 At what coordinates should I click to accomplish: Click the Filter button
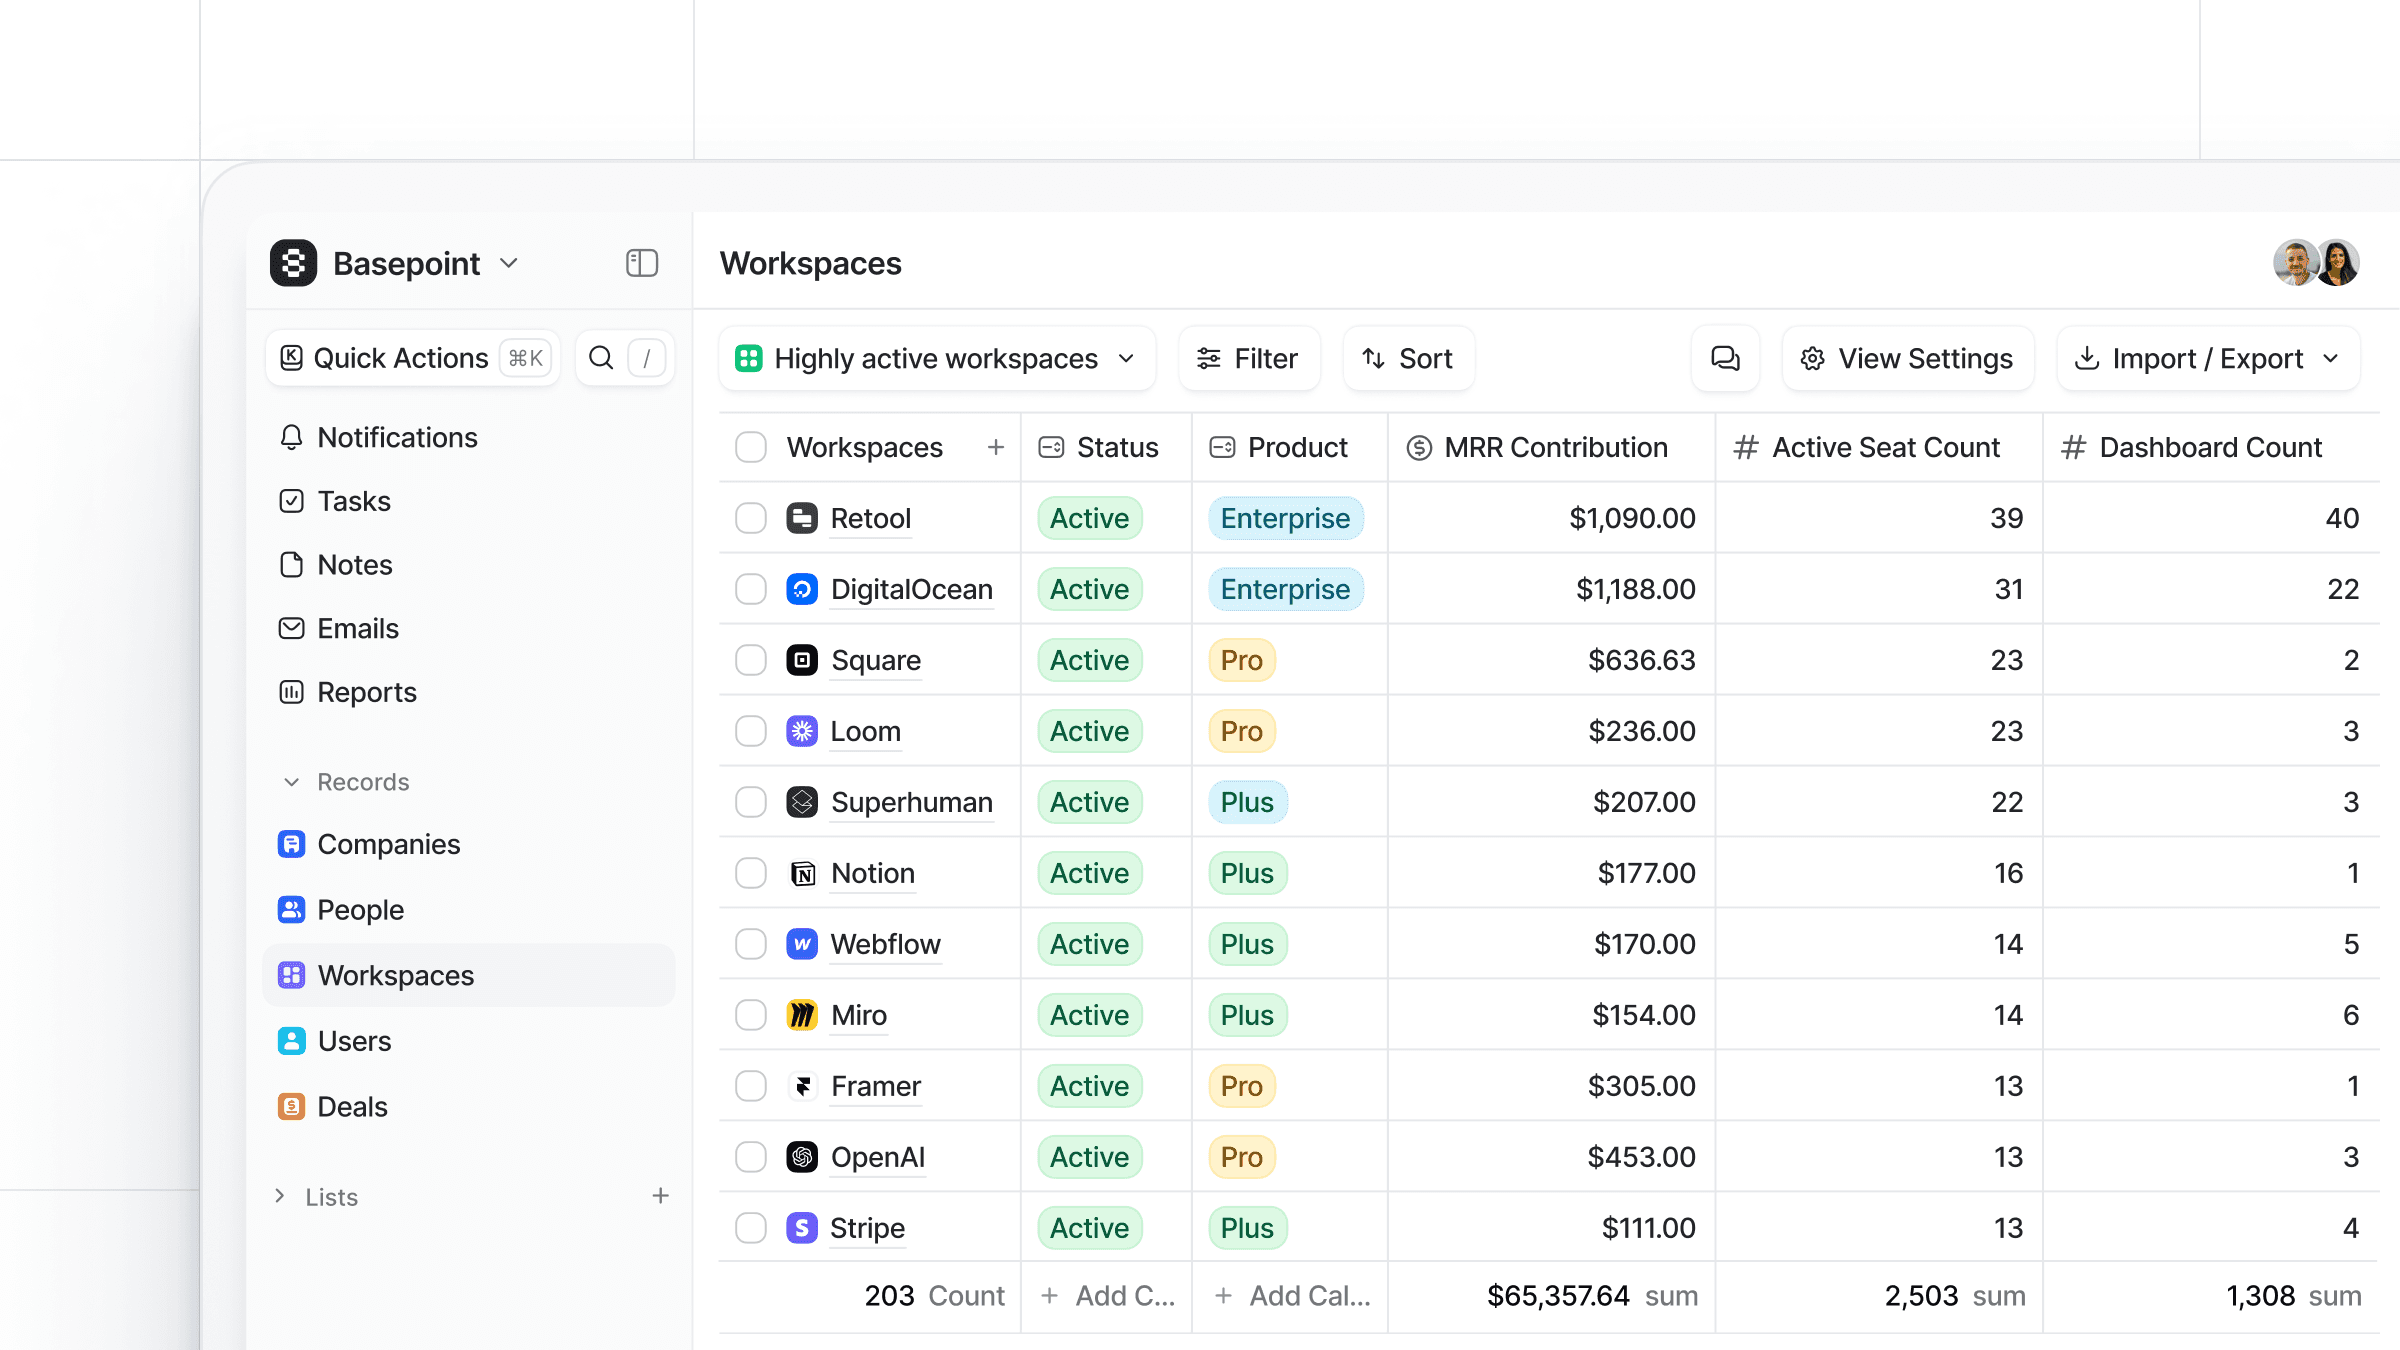(1248, 358)
